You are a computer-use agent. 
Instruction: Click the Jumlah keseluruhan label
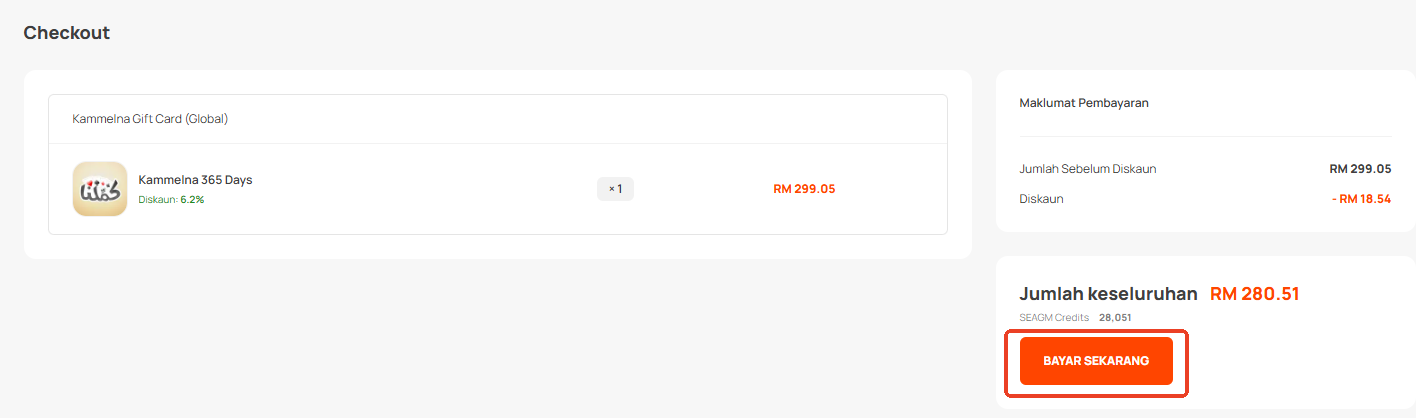[x=1108, y=294]
